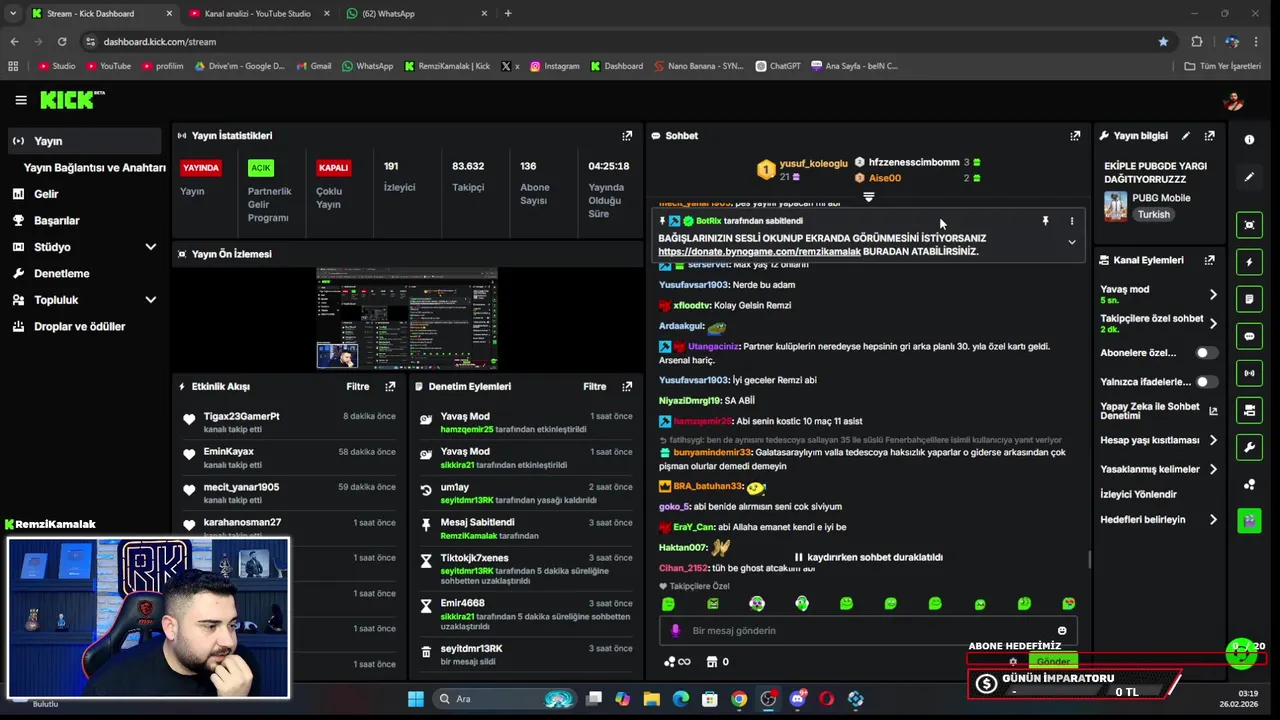This screenshot has height=720, width=1280.
Task: Click Tigax23GamerPt in activity feed
Action: pyautogui.click(x=241, y=417)
